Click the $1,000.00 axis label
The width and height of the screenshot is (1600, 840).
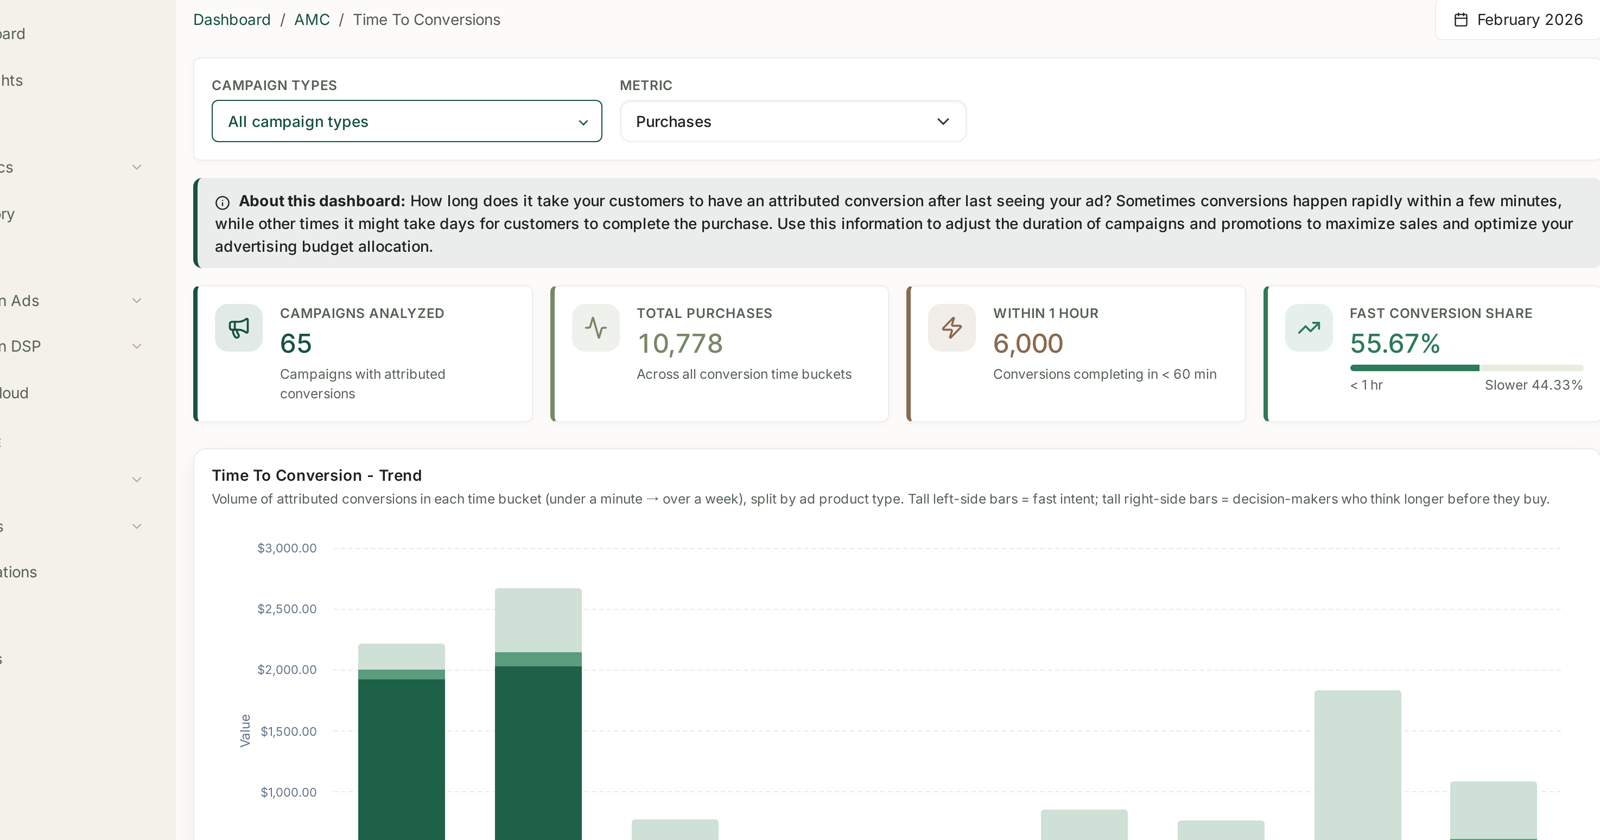pyautogui.click(x=288, y=792)
